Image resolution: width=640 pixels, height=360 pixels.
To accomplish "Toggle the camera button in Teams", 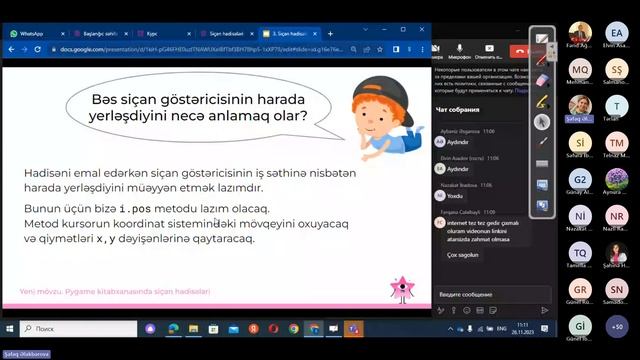I will click(436, 51).
